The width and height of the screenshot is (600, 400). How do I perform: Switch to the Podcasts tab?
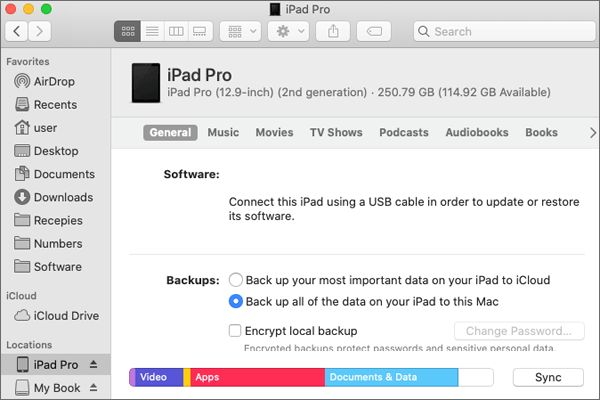(x=404, y=132)
